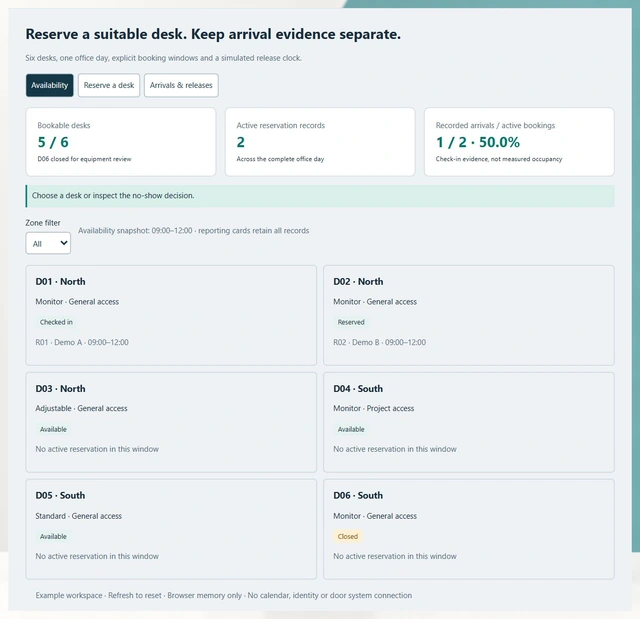Select the D03 · North desk card heading
This screenshot has width=640, height=619.
(x=60, y=388)
